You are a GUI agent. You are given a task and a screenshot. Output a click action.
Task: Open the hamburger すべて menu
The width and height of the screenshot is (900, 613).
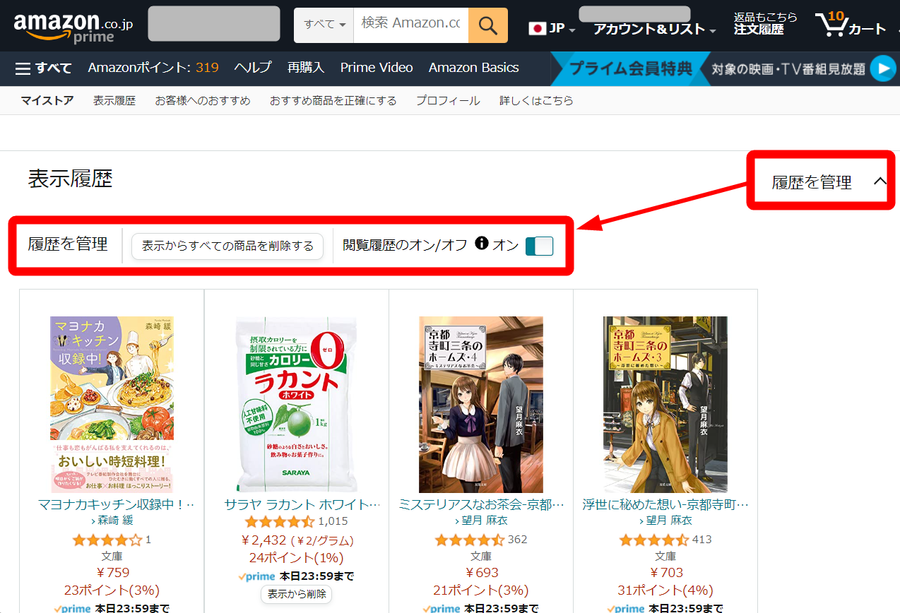pyautogui.click(x=43, y=68)
